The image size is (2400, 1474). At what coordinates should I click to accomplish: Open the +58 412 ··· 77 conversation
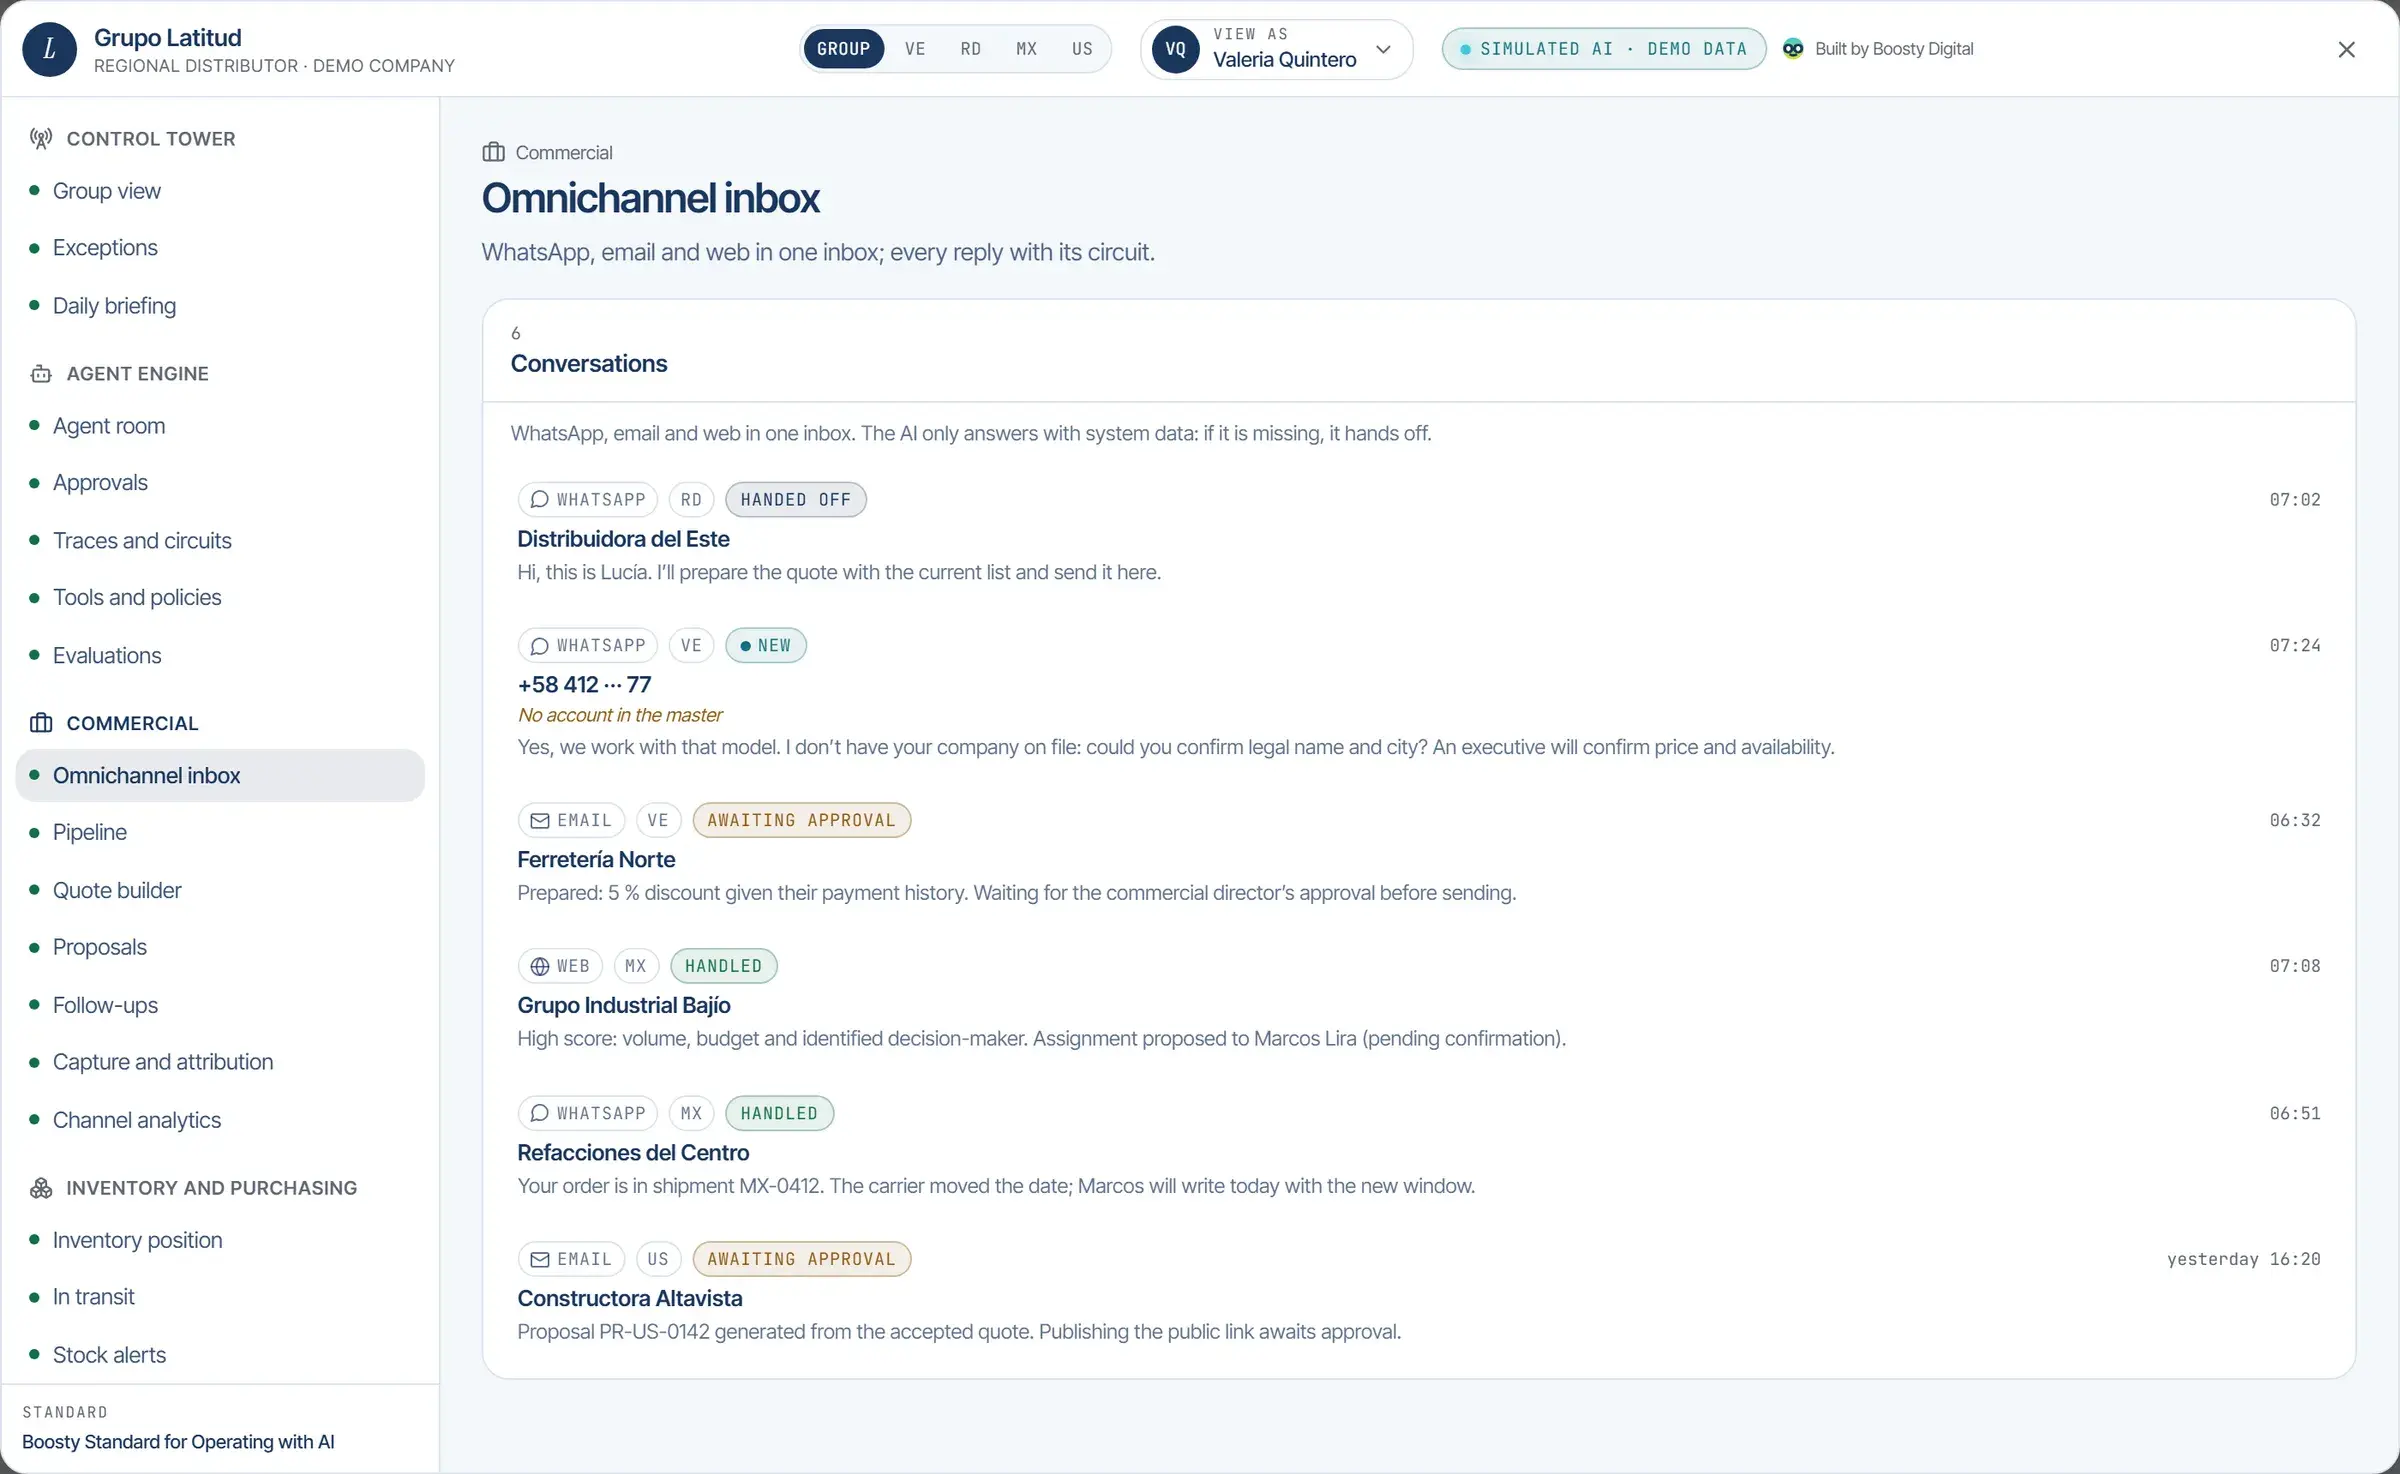(x=1419, y=697)
